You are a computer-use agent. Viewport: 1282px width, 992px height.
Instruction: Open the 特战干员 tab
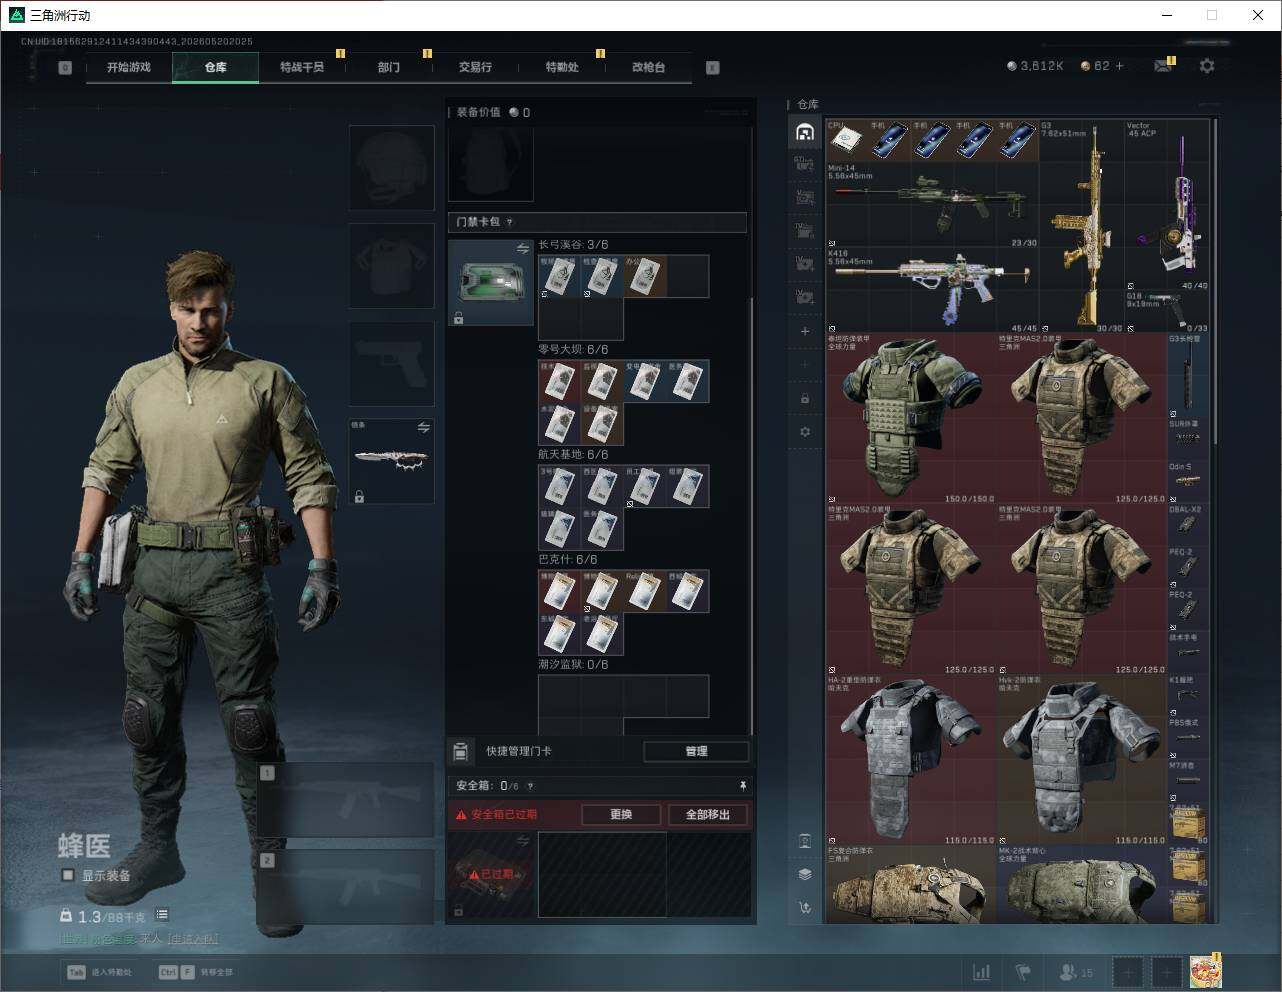(x=302, y=67)
